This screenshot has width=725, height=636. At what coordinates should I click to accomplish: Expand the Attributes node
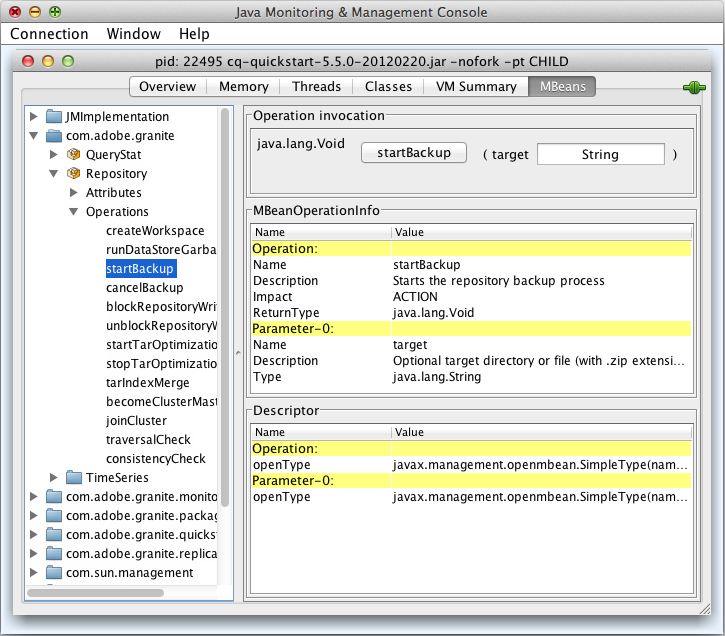click(74, 192)
